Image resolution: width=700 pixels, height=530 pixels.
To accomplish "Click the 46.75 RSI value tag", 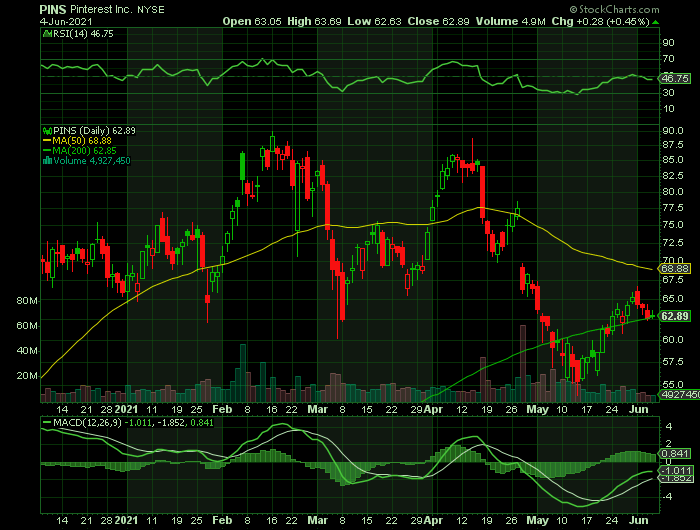I will (x=675, y=78).
